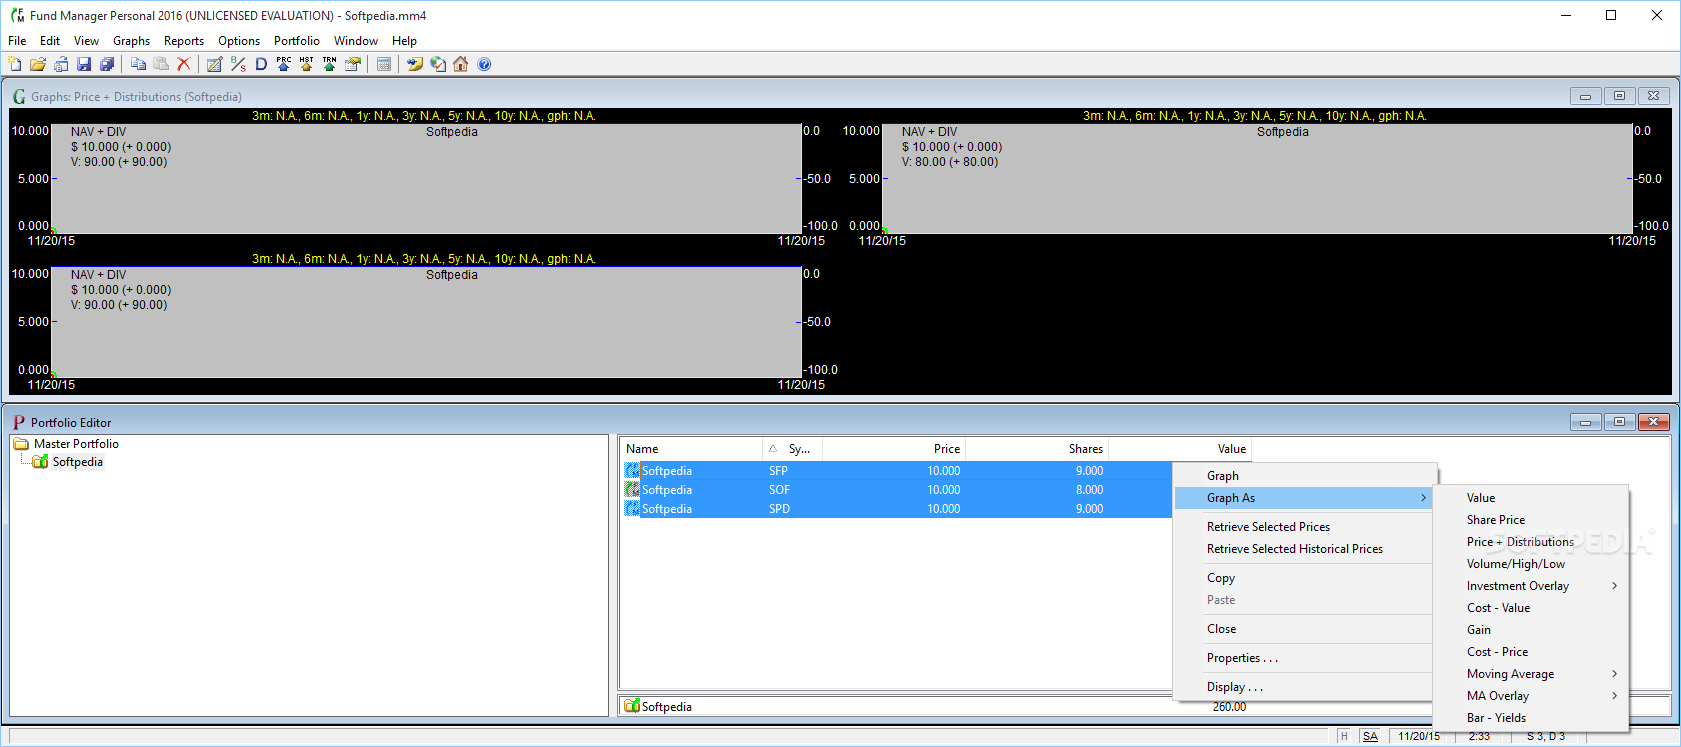Screen dimensions: 1681x747
Task: Click the 11/20/15 date in status bar
Action: coord(1419,736)
